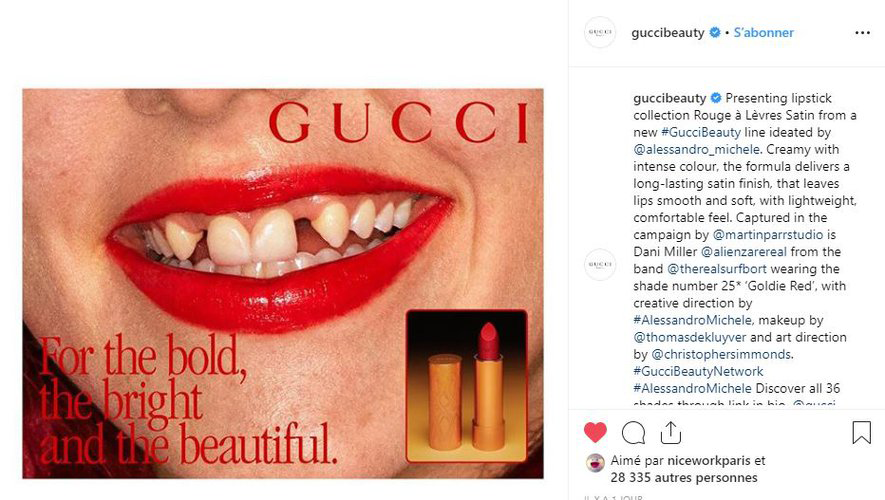Image resolution: width=885 pixels, height=500 pixels.
Task: Click the red heart like icon
Action: (x=595, y=433)
